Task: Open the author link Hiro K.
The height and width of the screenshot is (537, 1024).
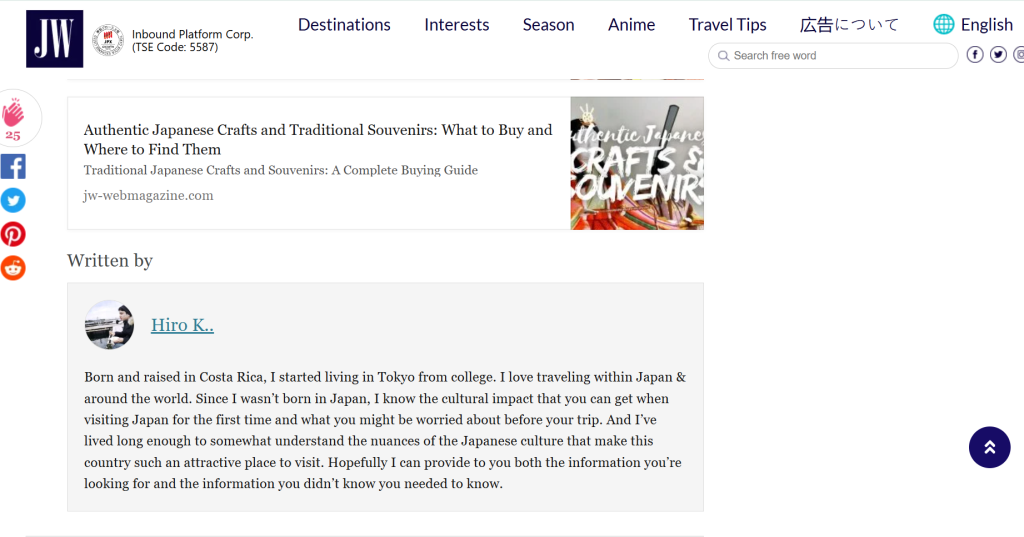Action: (x=182, y=325)
